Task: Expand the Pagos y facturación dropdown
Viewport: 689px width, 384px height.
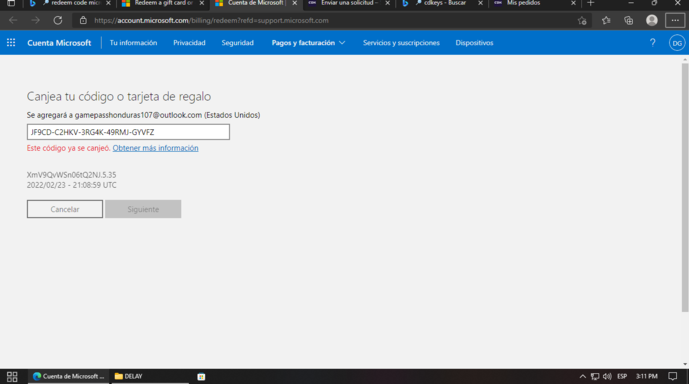Action: 308,43
